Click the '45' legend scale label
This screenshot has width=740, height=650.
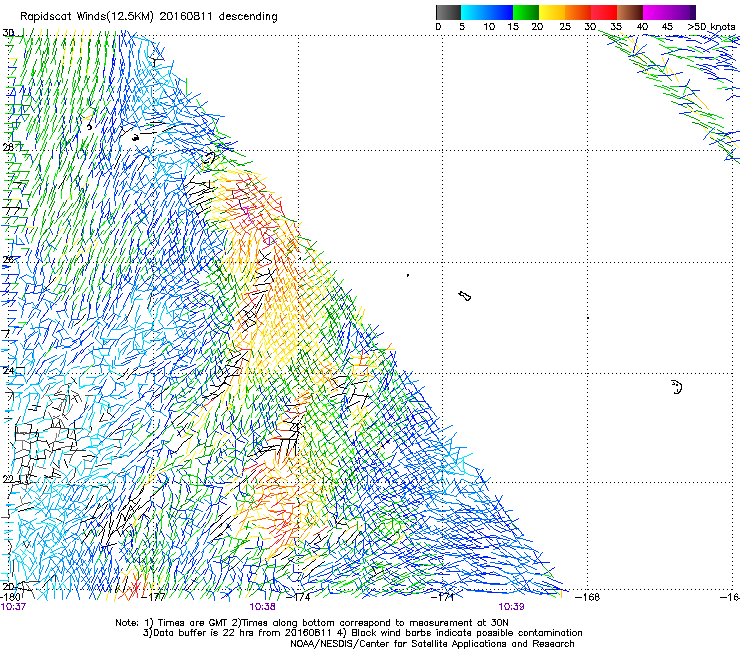tap(667, 27)
